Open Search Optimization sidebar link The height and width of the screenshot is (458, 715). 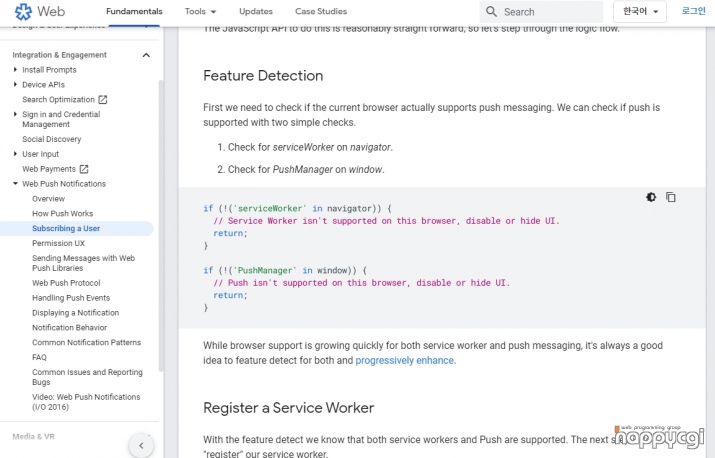[x=58, y=99]
